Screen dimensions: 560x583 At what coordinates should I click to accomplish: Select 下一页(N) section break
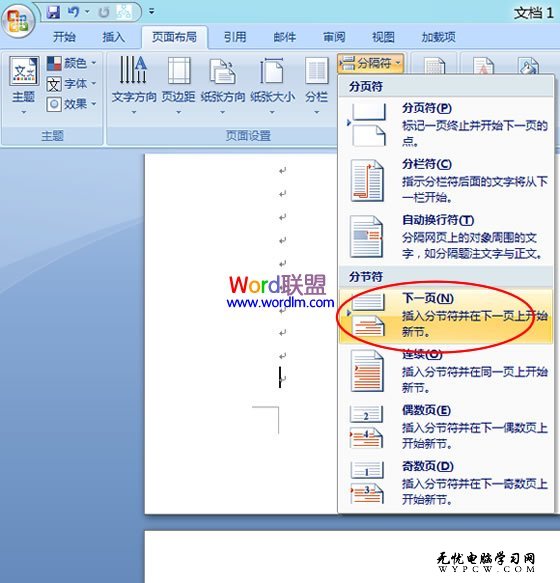click(x=445, y=315)
